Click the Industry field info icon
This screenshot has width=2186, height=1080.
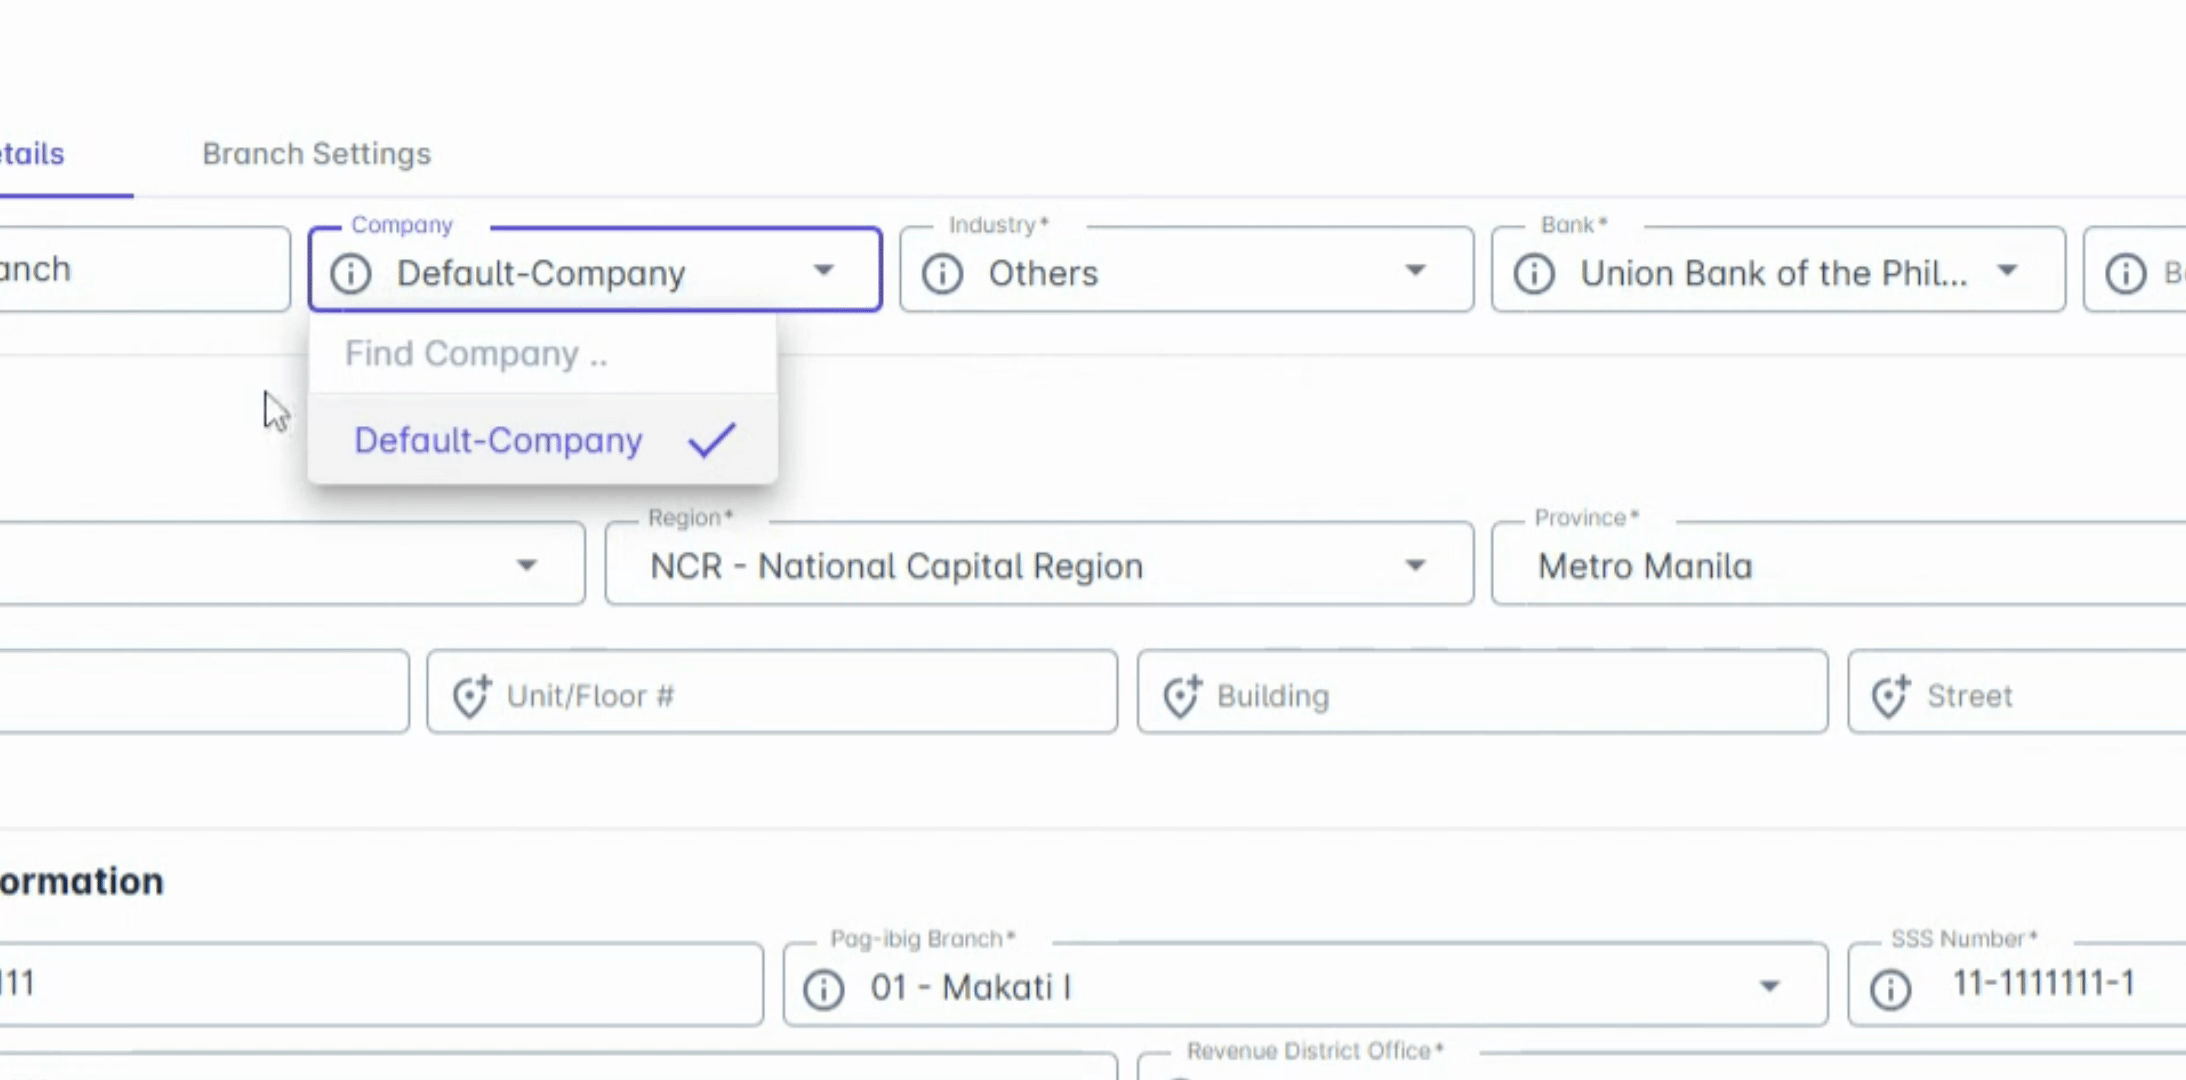click(942, 273)
